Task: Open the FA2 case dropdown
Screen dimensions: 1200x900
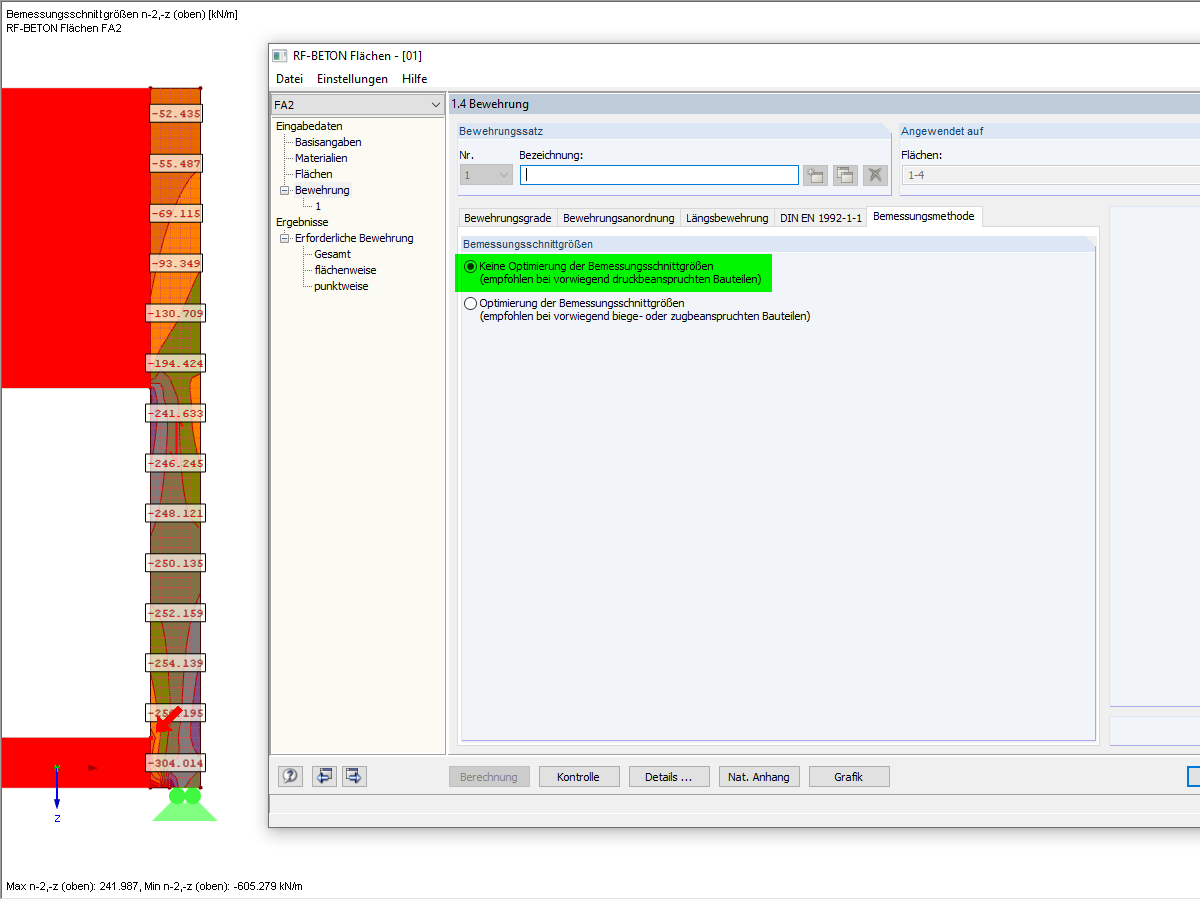Action: pos(435,105)
